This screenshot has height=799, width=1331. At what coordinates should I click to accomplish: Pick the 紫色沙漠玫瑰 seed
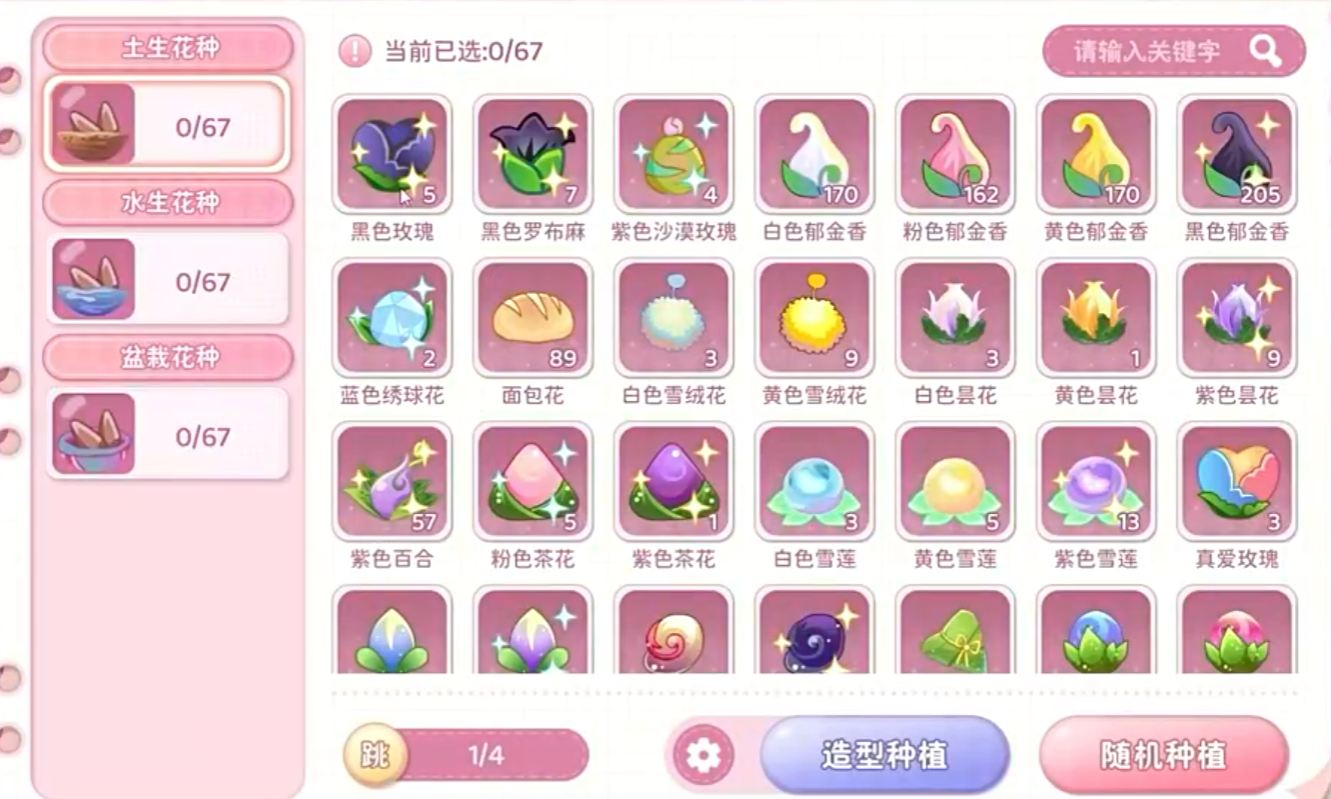(x=674, y=153)
